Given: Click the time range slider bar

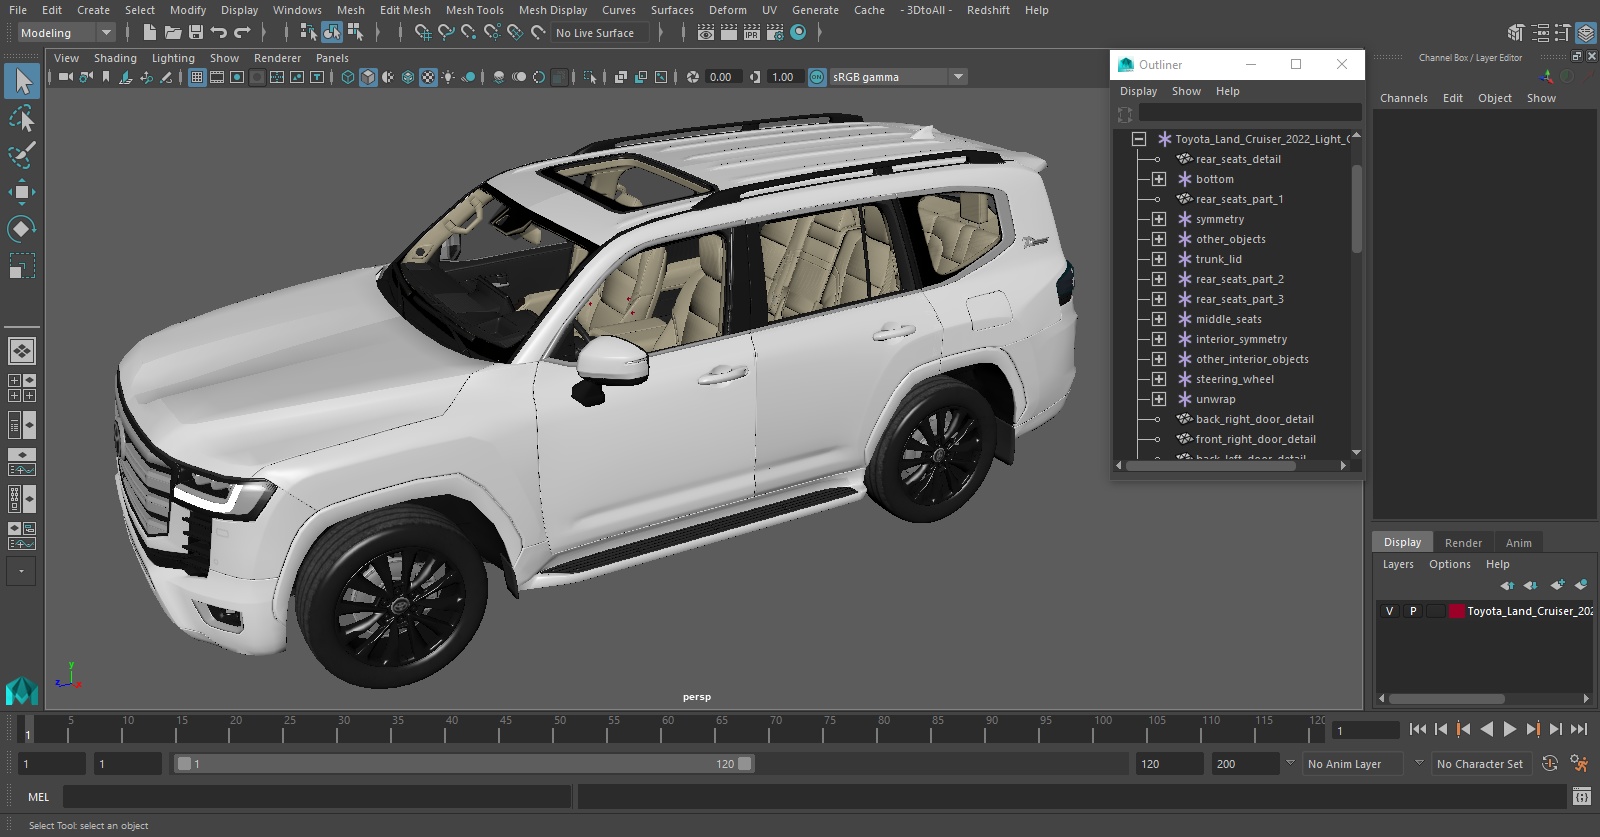Looking at the screenshot, I should [x=464, y=764].
